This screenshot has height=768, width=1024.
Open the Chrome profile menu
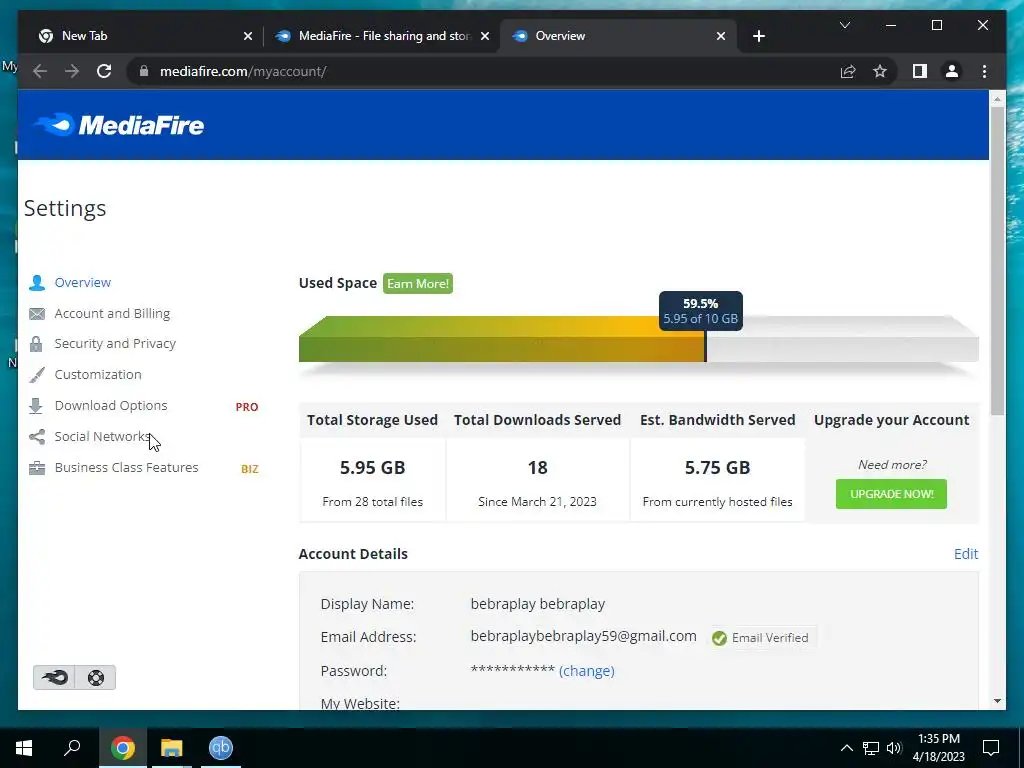point(952,71)
